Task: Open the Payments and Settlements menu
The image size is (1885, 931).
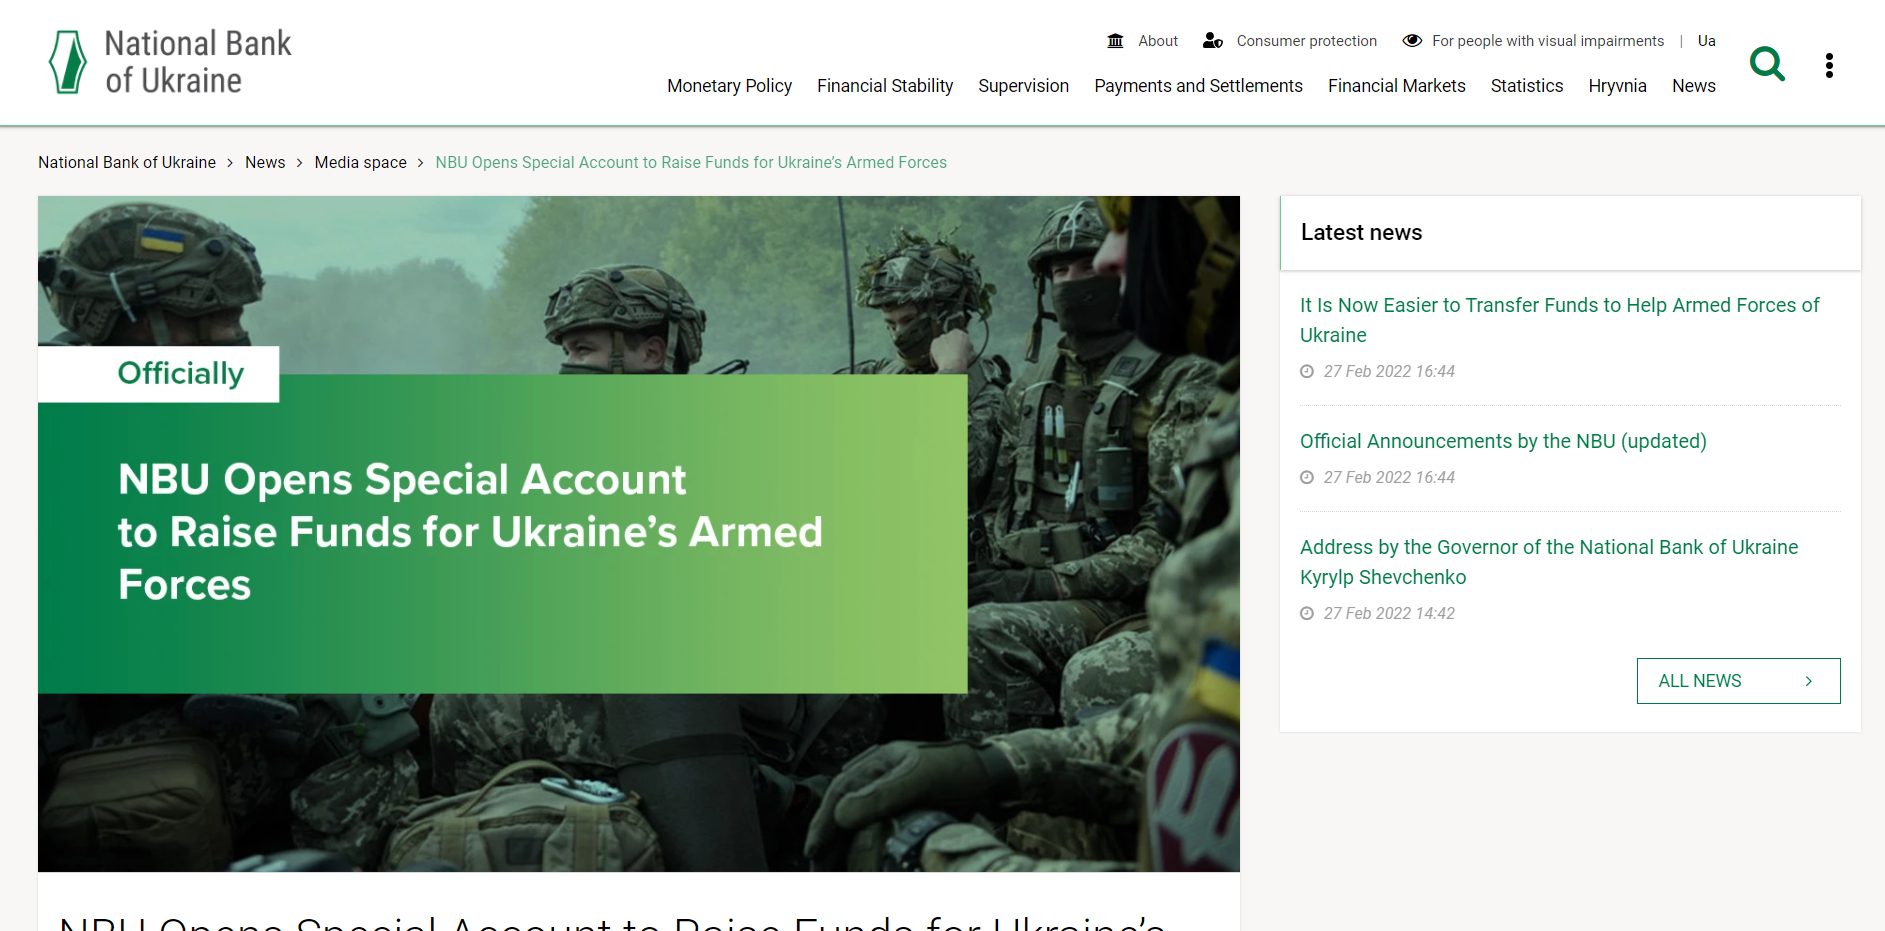Action: click(x=1198, y=86)
